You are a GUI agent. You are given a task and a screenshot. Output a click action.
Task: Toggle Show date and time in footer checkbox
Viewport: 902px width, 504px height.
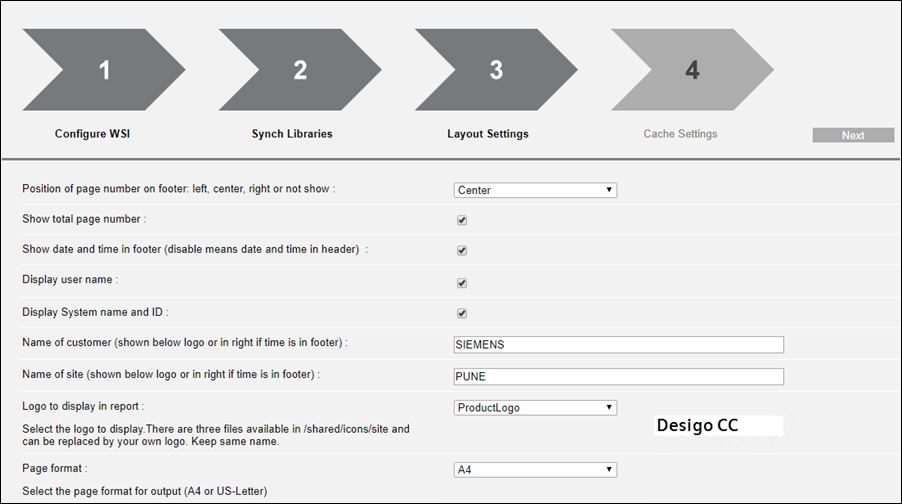(462, 251)
